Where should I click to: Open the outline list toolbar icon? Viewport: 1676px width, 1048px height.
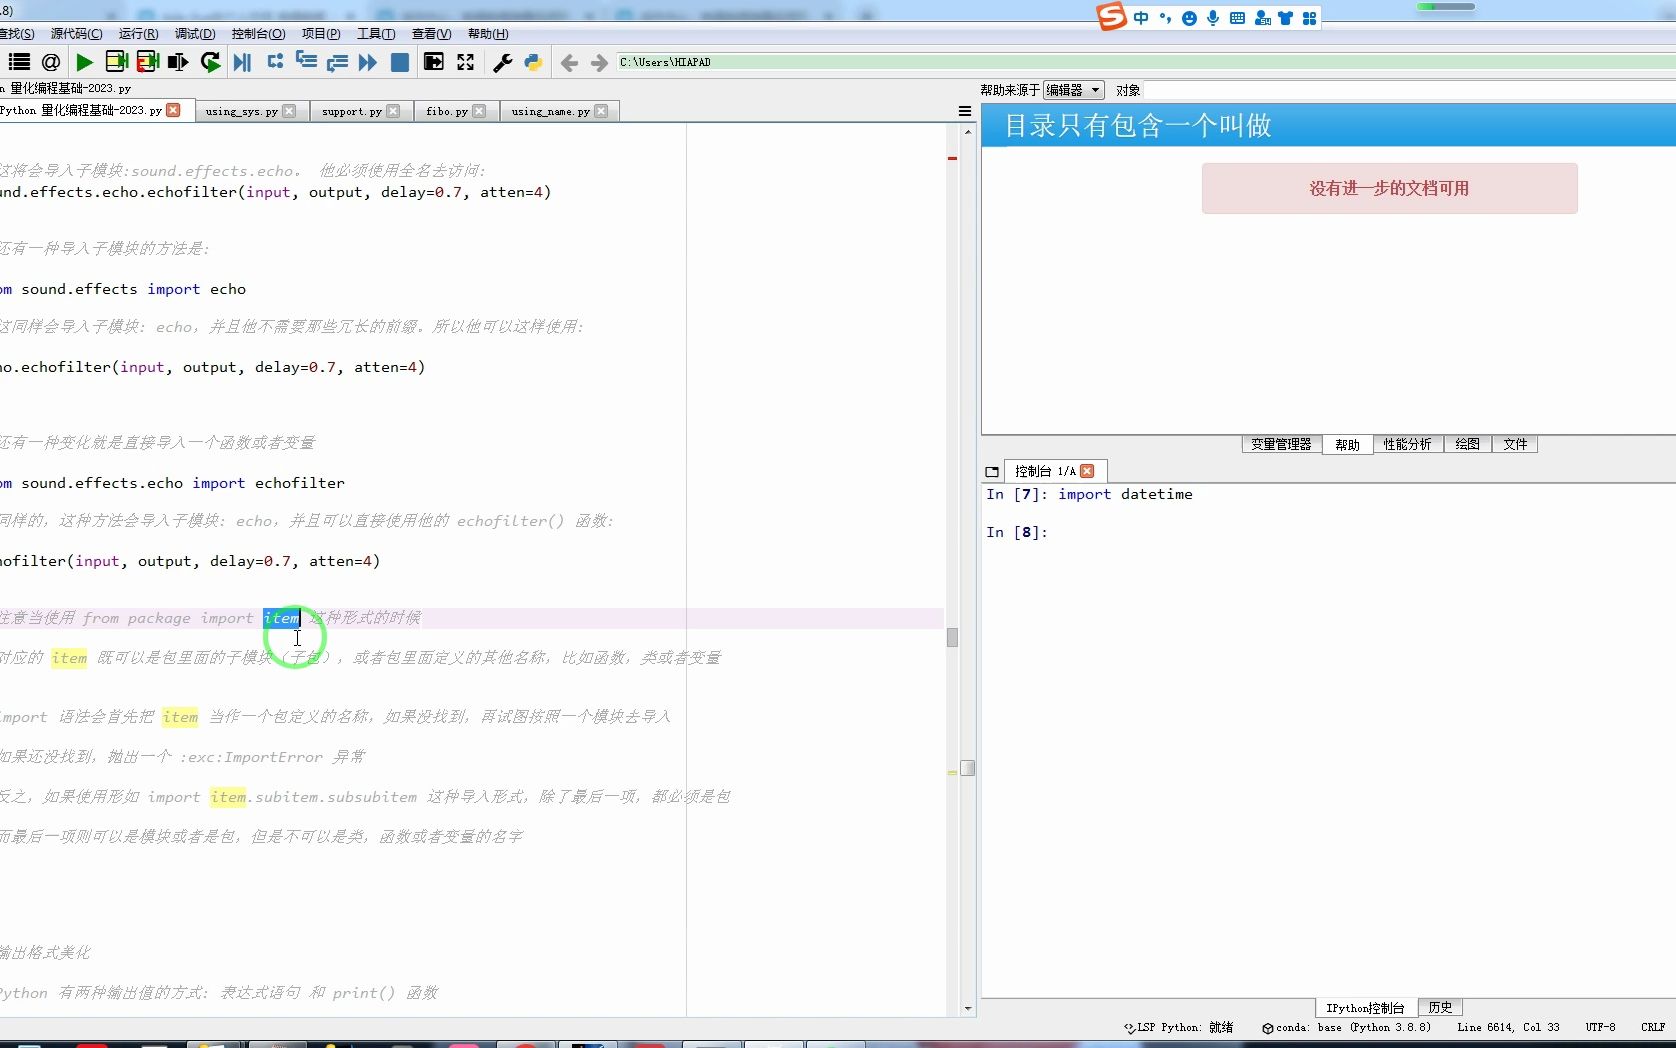pos(19,62)
